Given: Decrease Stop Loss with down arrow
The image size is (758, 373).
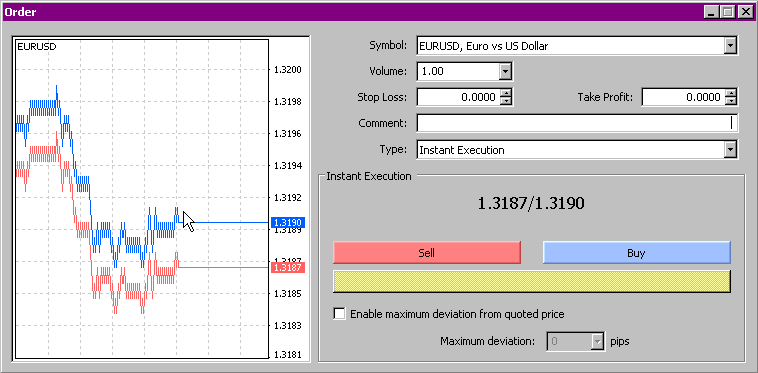Looking at the screenshot, I should click(505, 101).
